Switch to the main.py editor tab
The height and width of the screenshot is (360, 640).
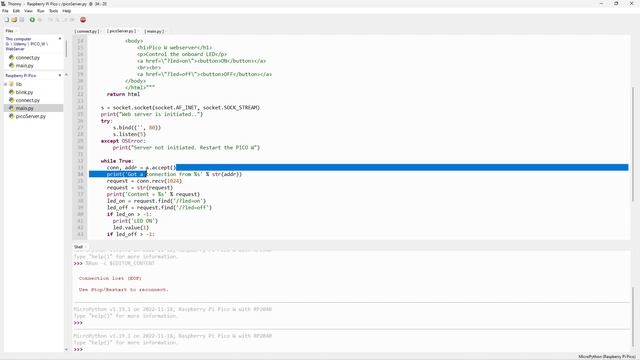(x=154, y=31)
